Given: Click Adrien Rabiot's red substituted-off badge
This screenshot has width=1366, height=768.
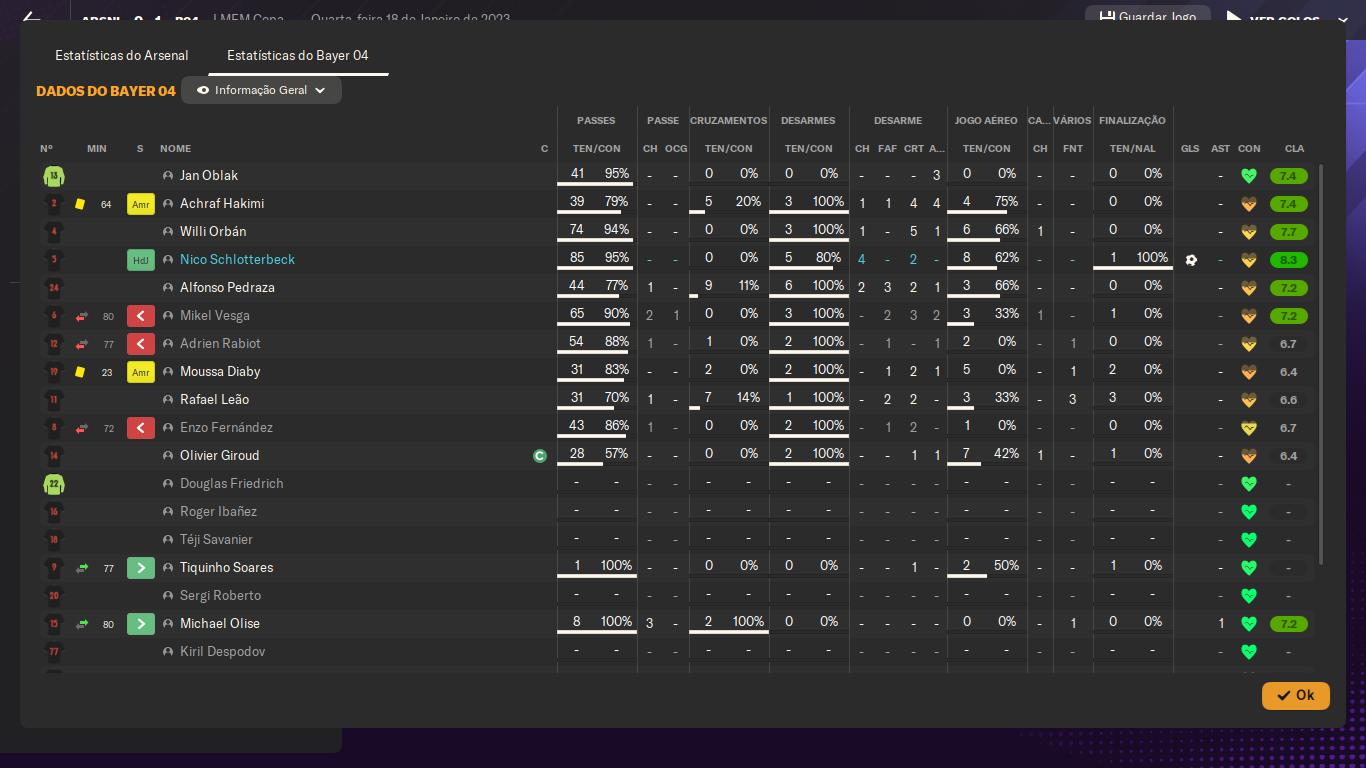Looking at the screenshot, I should tap(141, 344).
